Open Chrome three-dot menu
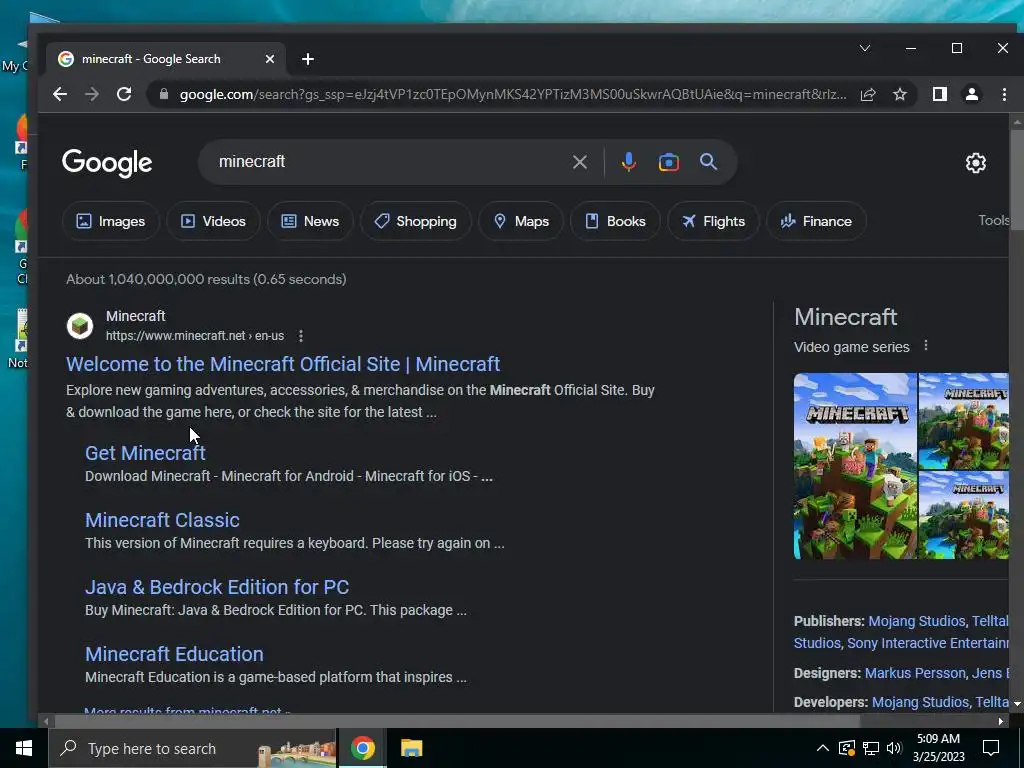Screen dimensions: 1024x768 coord(1004,95)
